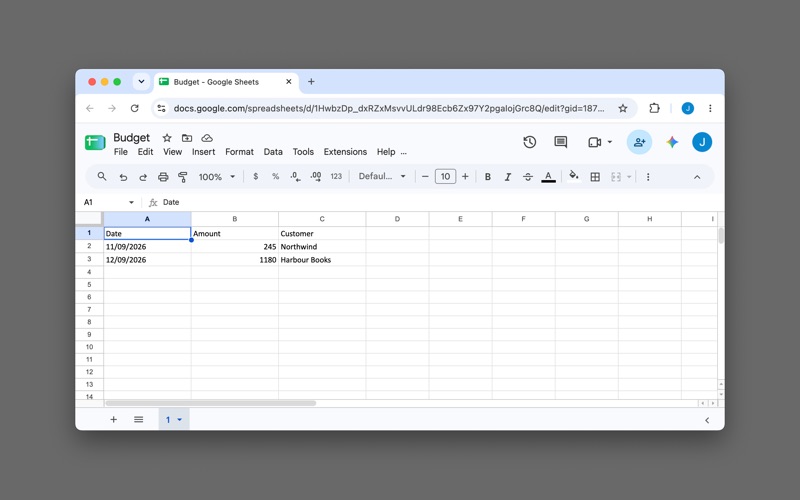
Task: Format as percent
Action: point(276,177)
